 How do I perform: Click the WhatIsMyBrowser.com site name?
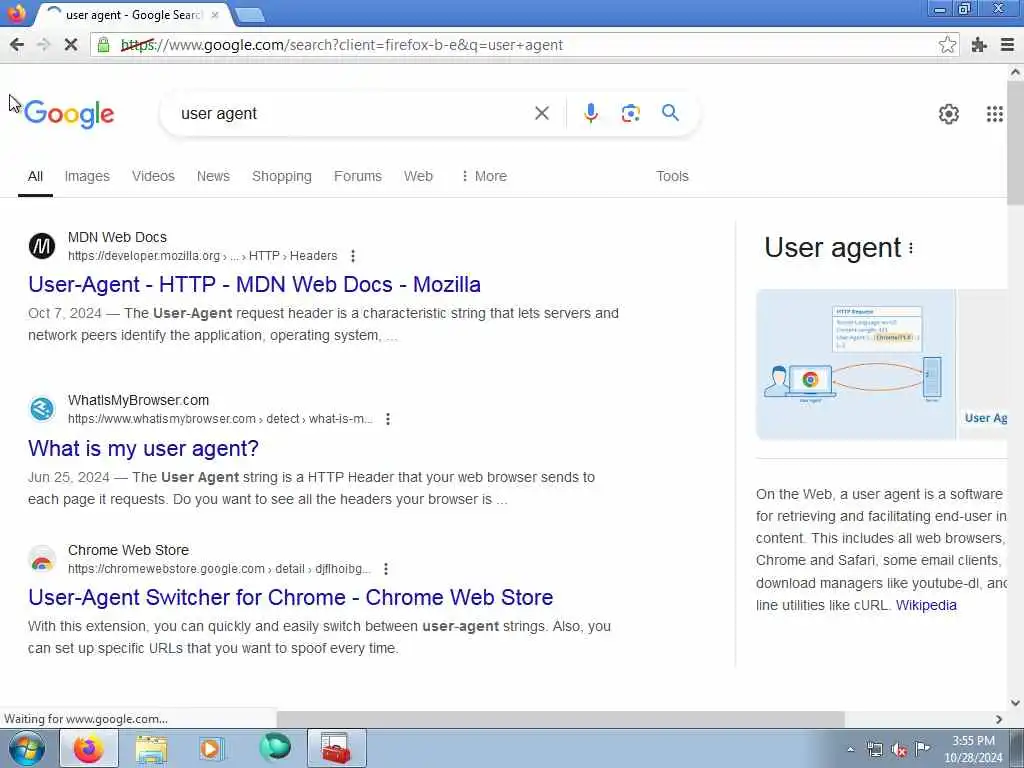[138, 400]
